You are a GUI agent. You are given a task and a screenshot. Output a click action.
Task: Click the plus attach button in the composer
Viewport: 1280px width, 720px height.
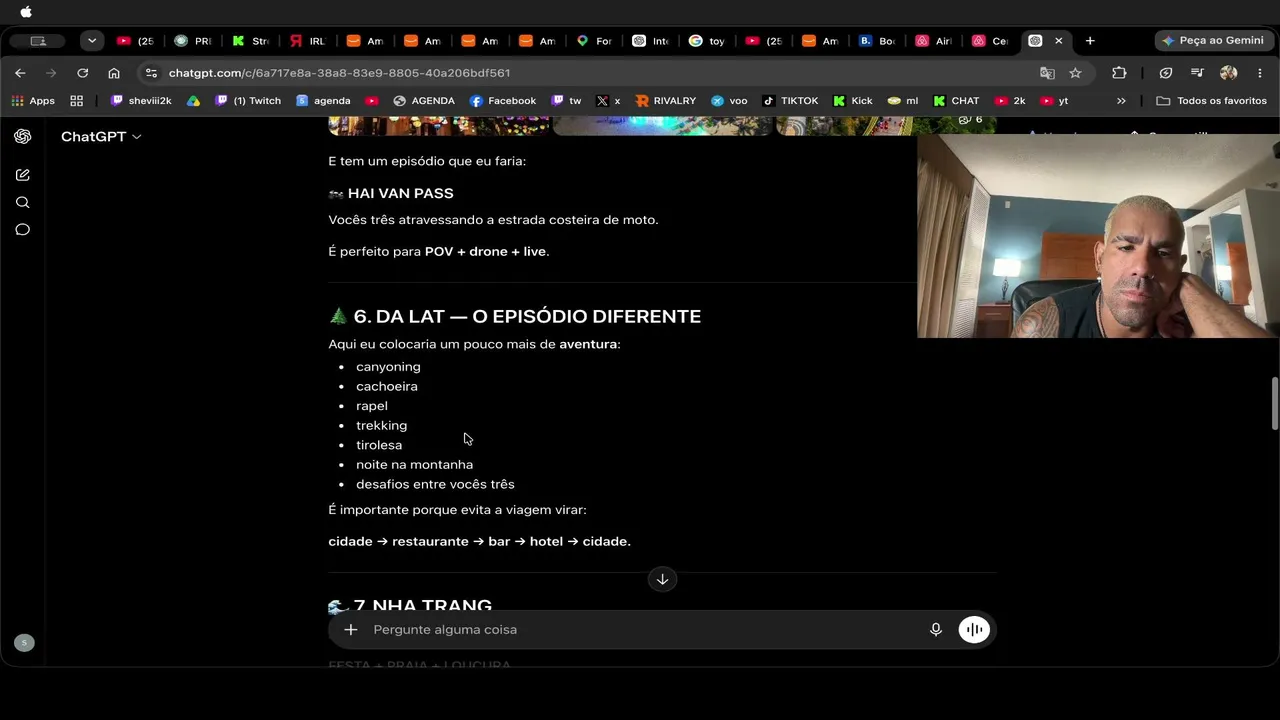tap(351, 630)
